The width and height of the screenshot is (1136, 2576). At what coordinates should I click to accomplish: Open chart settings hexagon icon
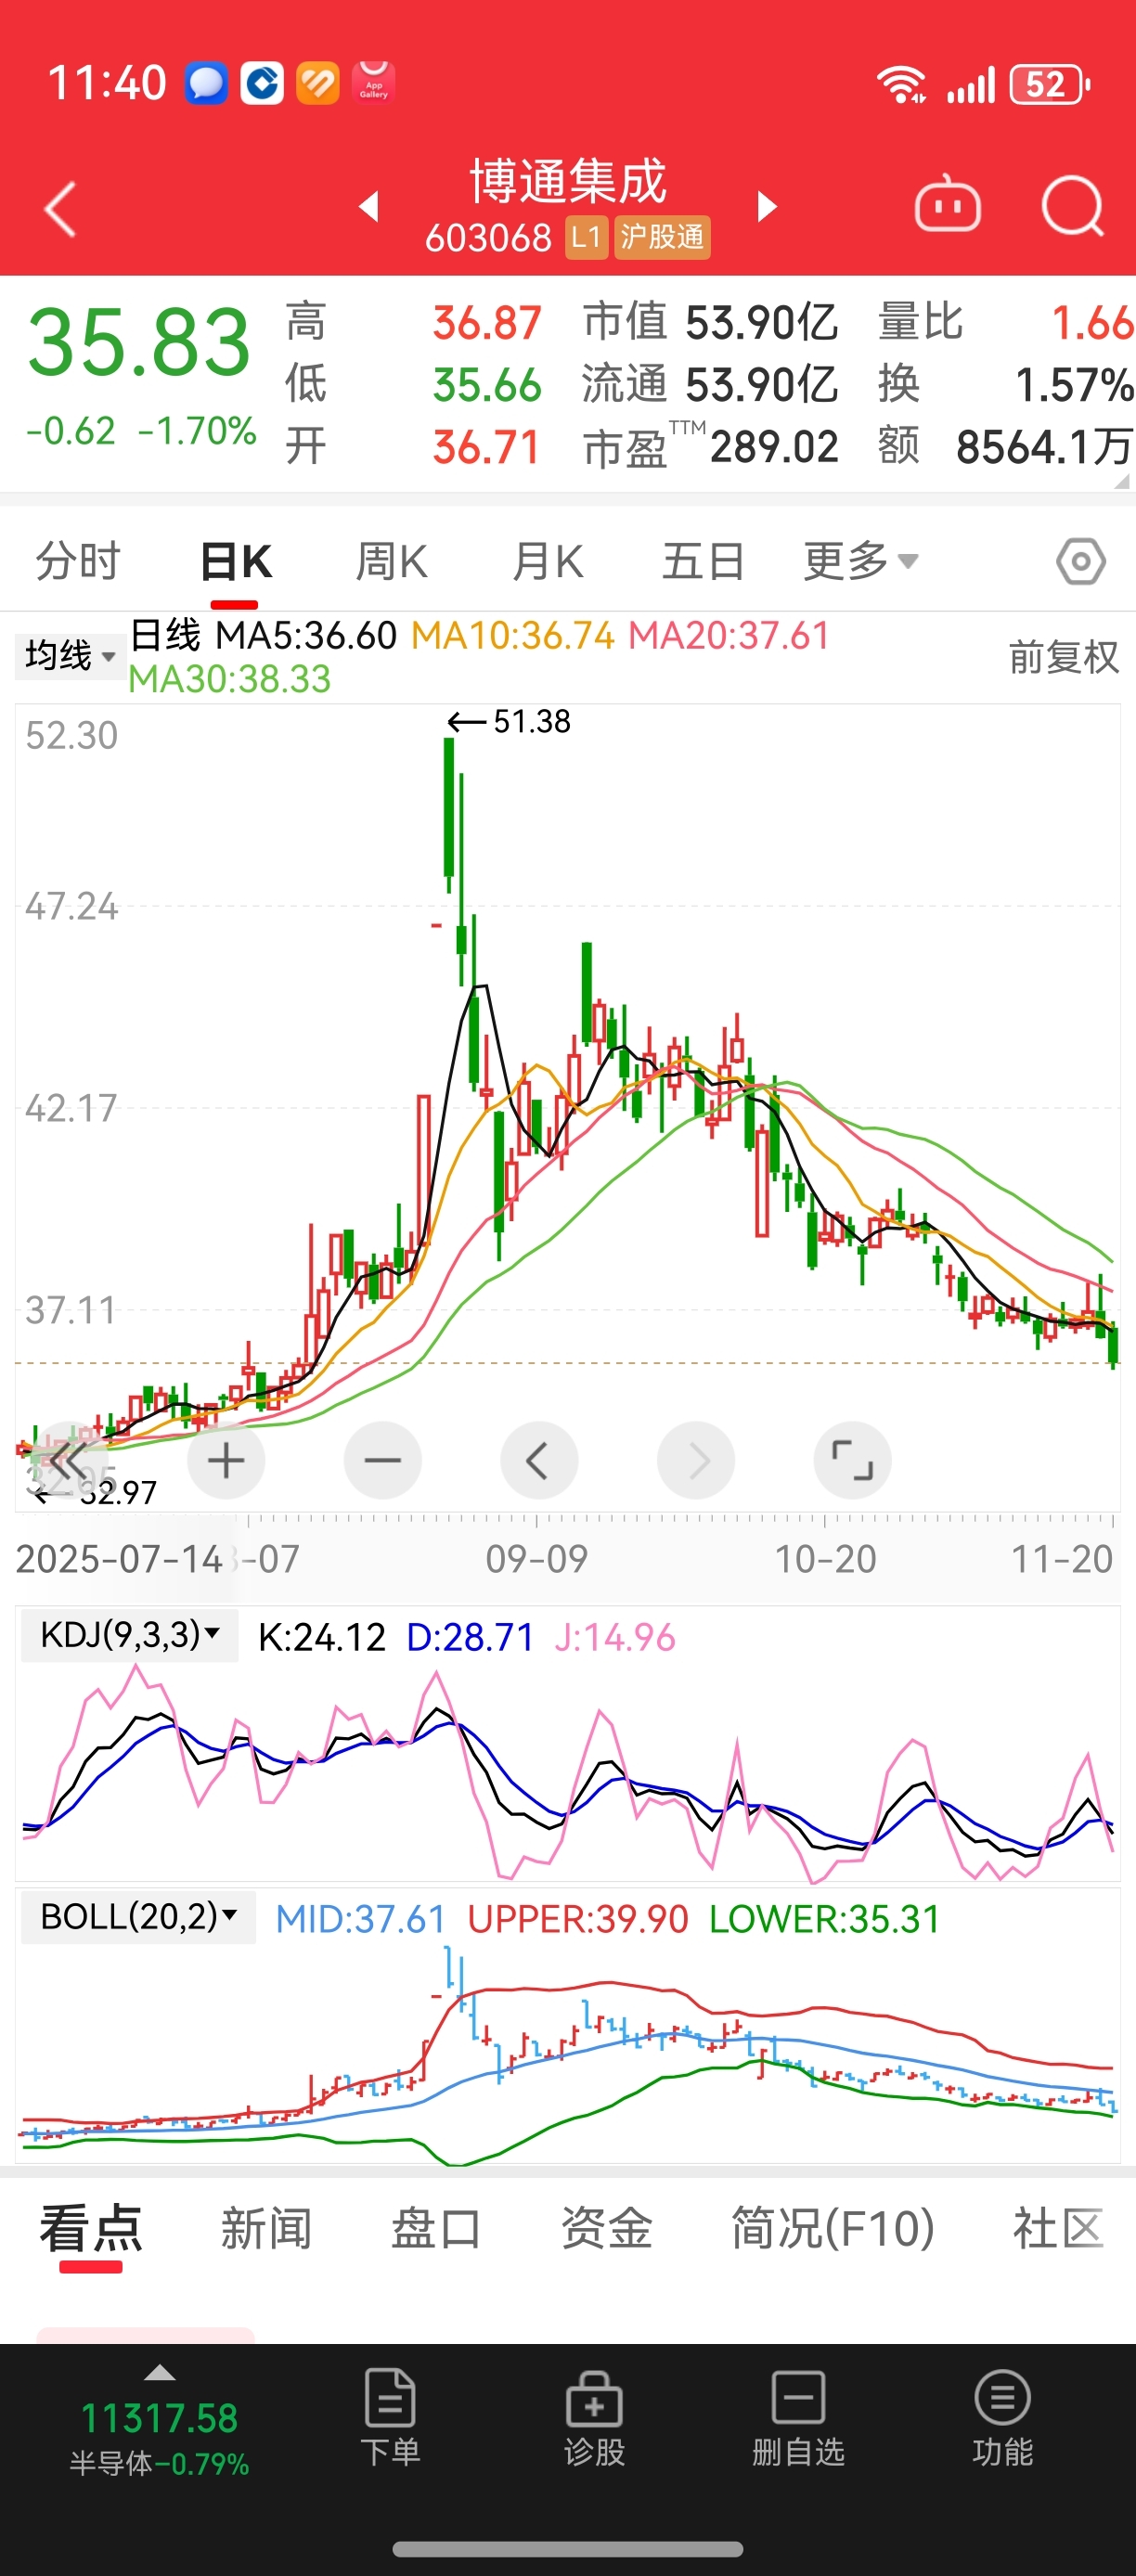pos(1081,561)
